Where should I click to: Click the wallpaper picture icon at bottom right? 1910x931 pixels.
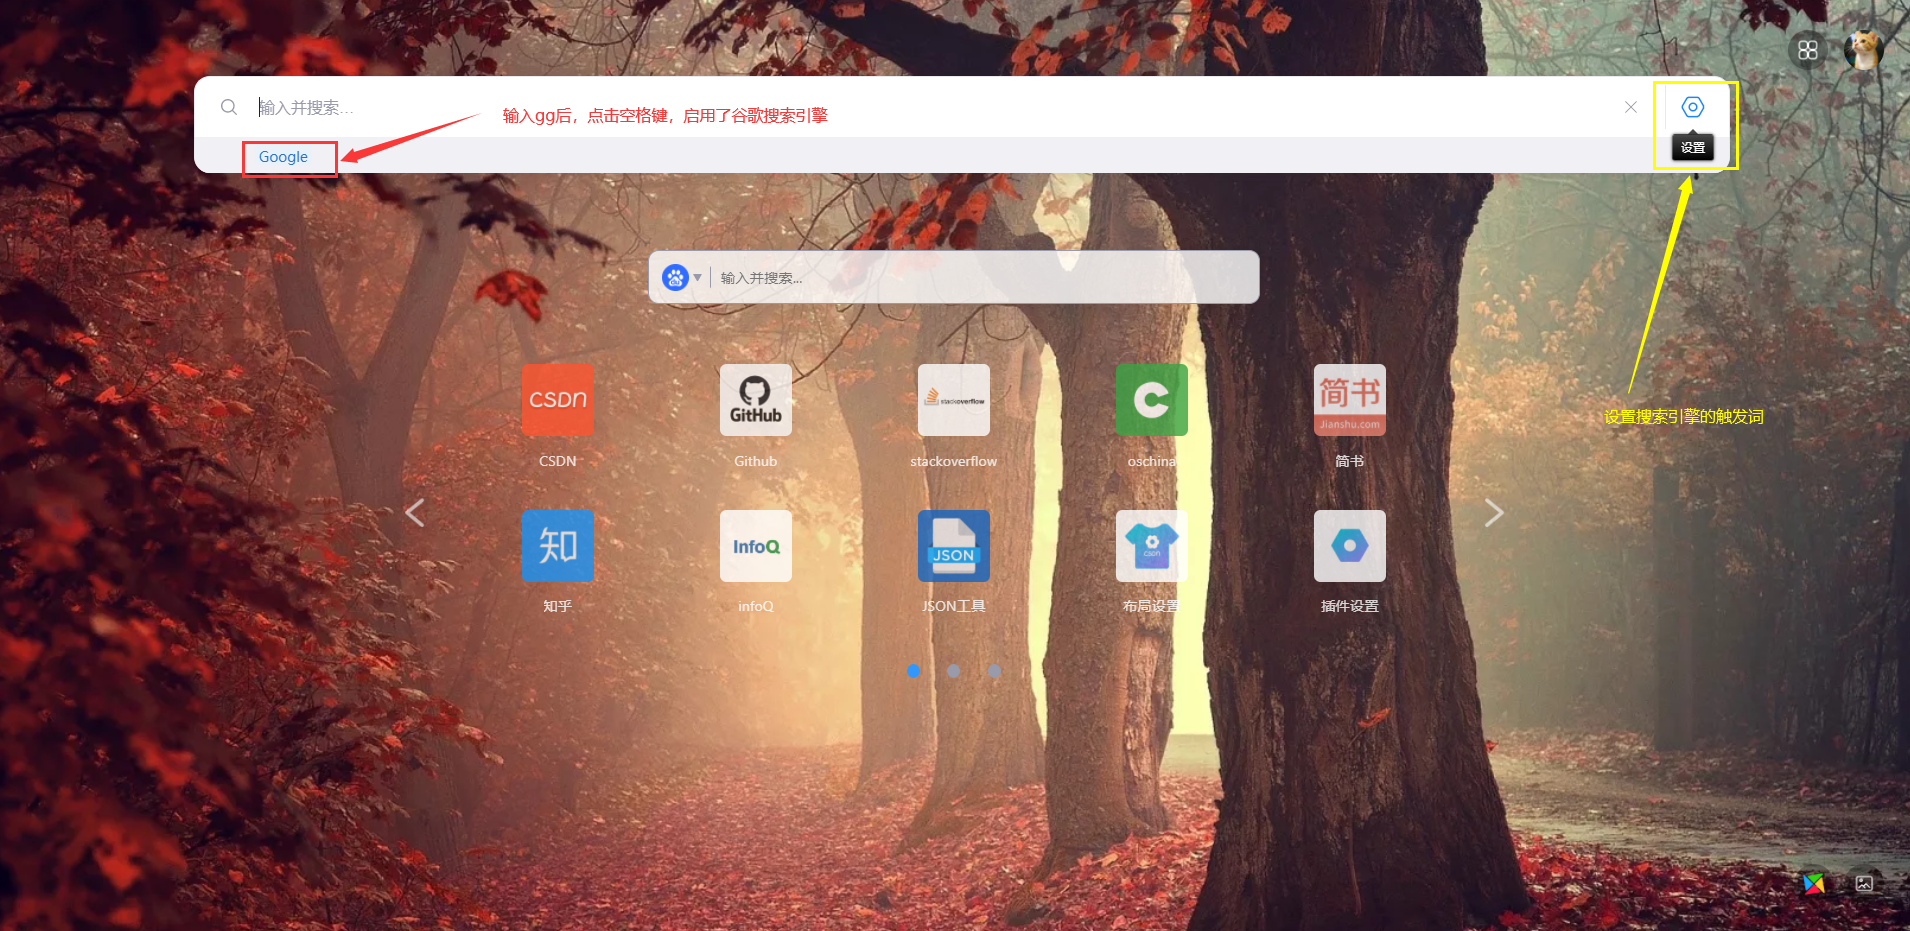[1864, 883]
